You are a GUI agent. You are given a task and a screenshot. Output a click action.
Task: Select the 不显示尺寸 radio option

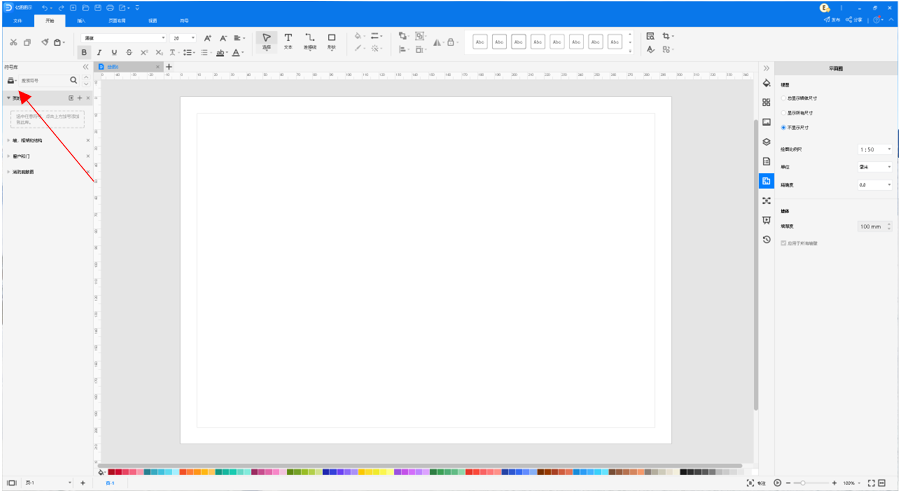[784, 127]
